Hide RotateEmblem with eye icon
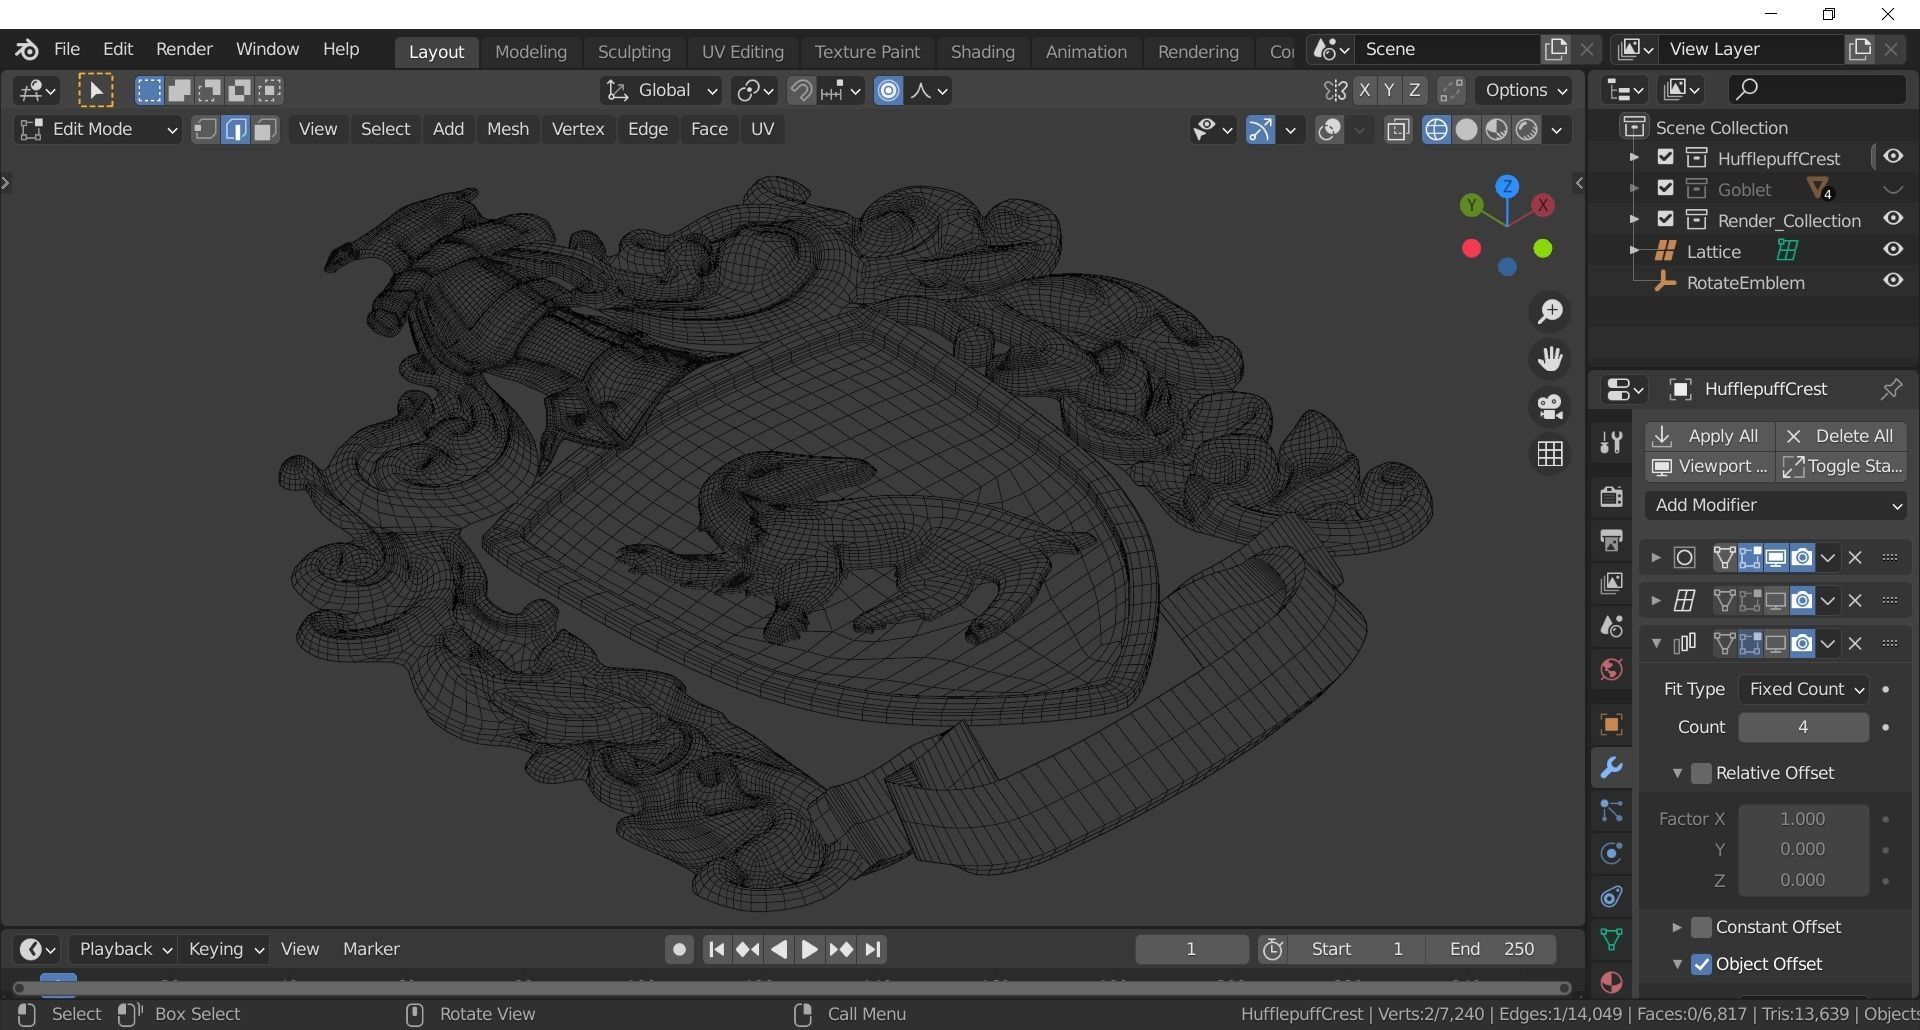This screenshot has height=1030, width=1920. point(1893,281)
